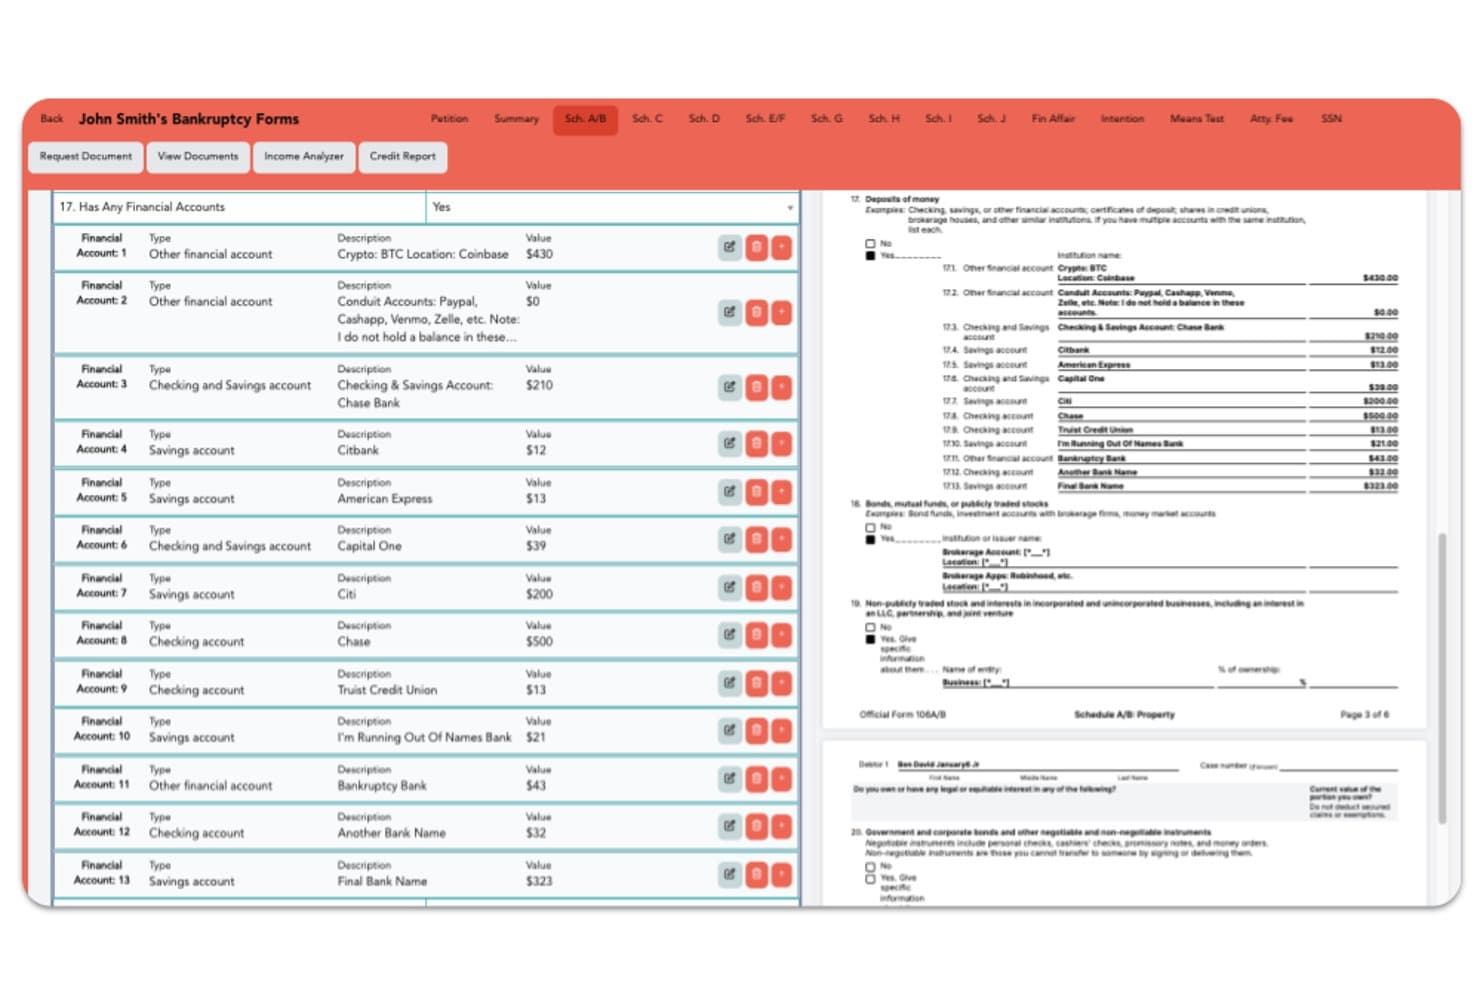The width and height of the screenshot is (1480, 987).
Task: Click the View Documents button
Action: tap(198, 157)
